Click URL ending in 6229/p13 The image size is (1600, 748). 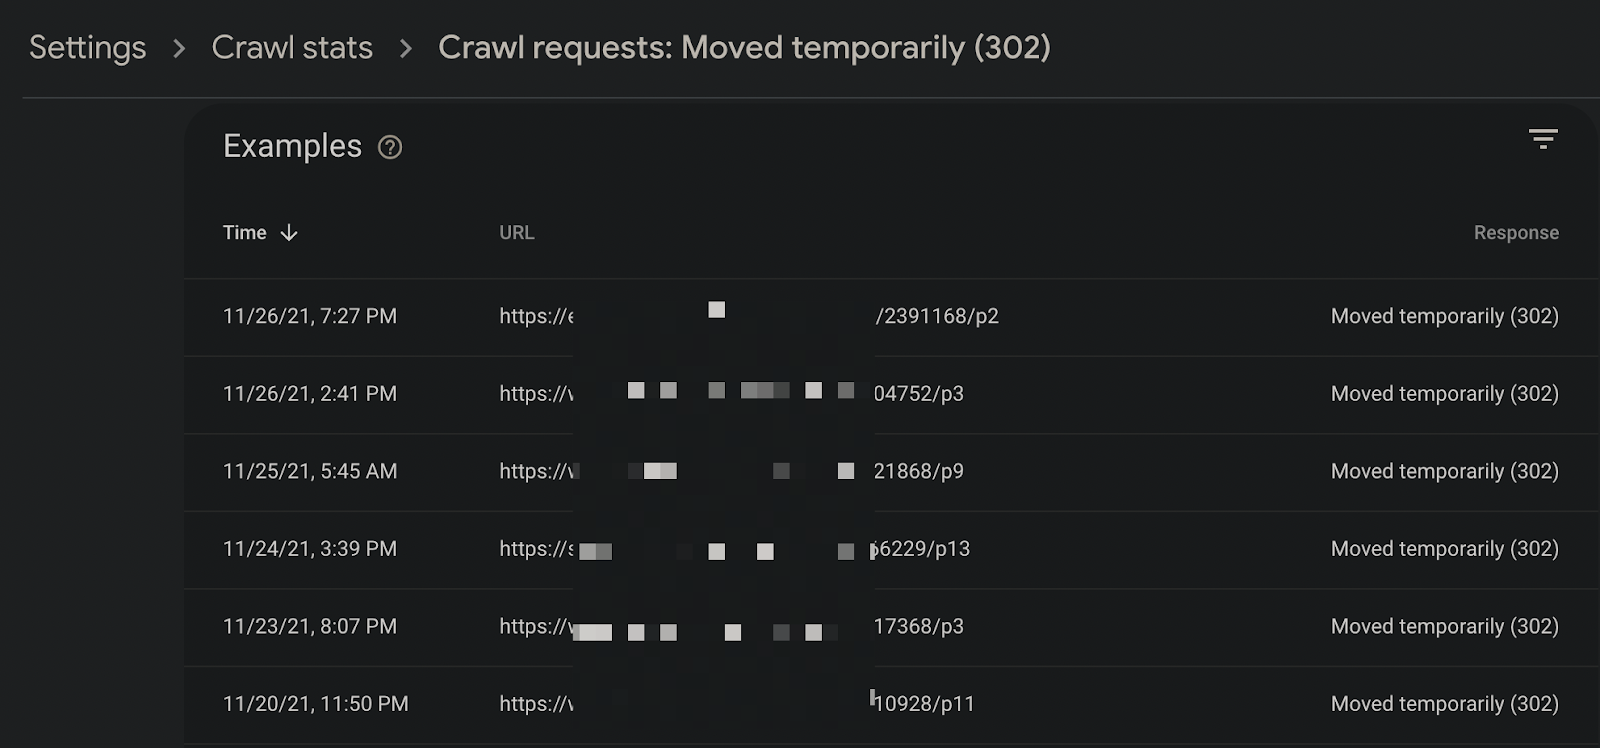point(735,549)
